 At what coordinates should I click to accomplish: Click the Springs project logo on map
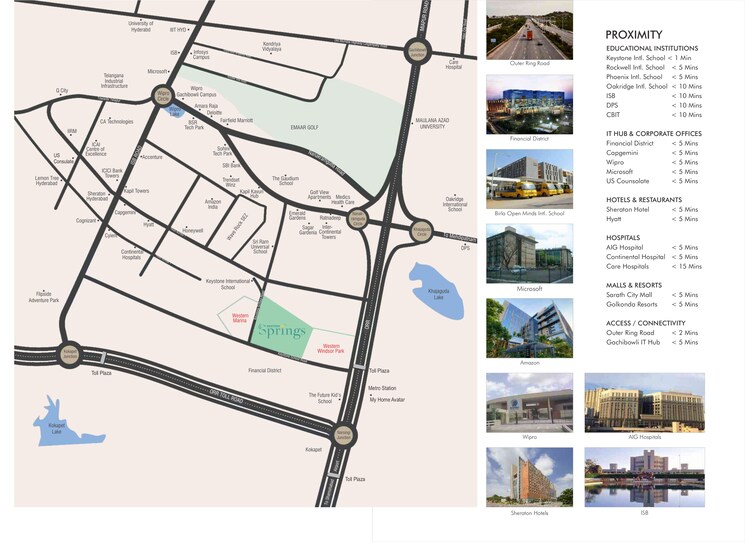(x=281, y=330)
